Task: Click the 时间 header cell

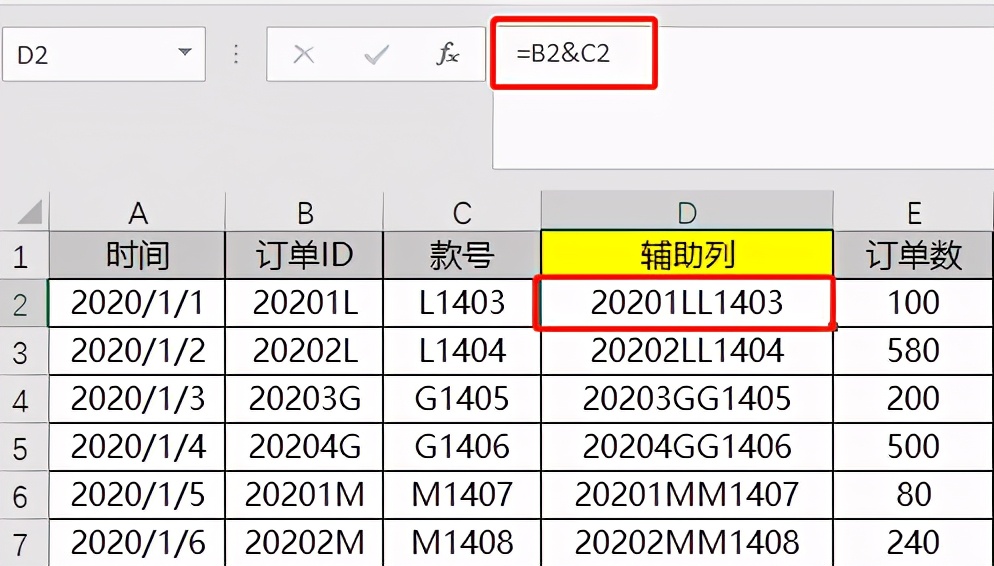Action: tap(138, 255)
